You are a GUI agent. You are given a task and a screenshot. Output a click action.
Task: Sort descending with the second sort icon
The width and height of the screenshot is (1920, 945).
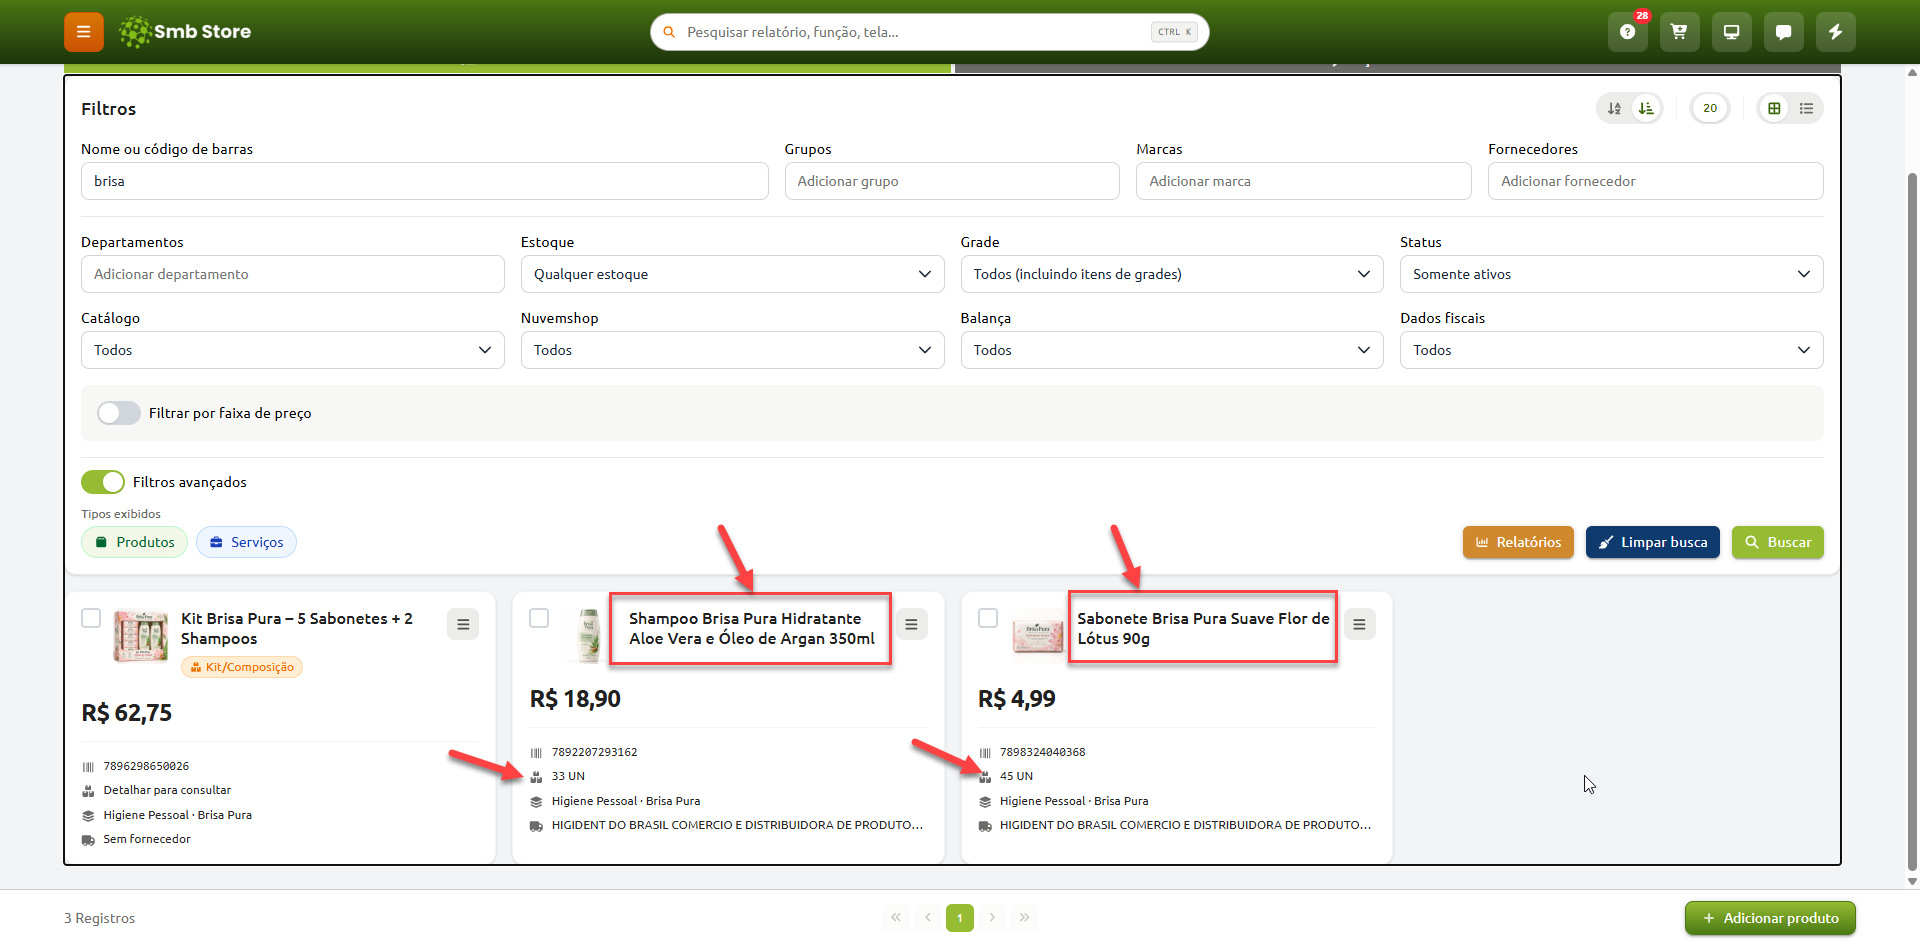[x=1646, y=108]
